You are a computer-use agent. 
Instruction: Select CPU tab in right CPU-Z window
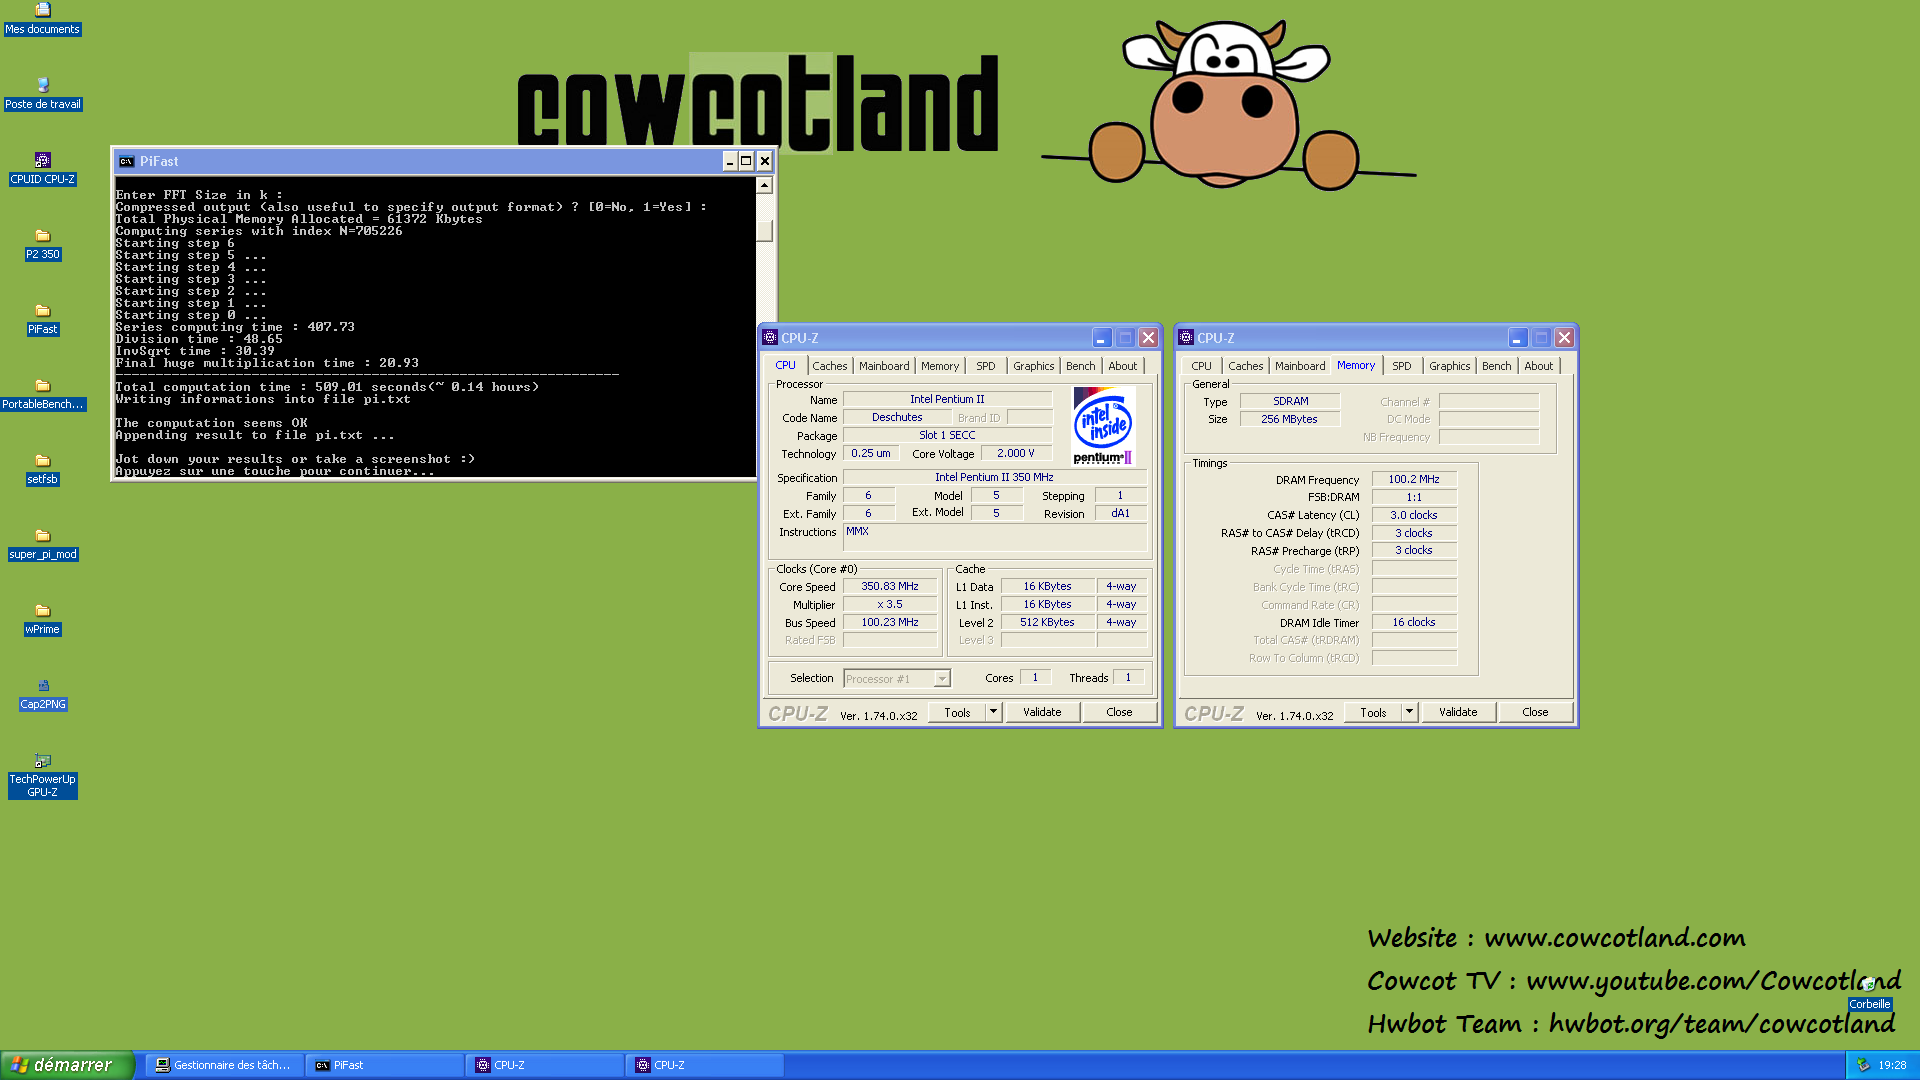[1202, 366]
